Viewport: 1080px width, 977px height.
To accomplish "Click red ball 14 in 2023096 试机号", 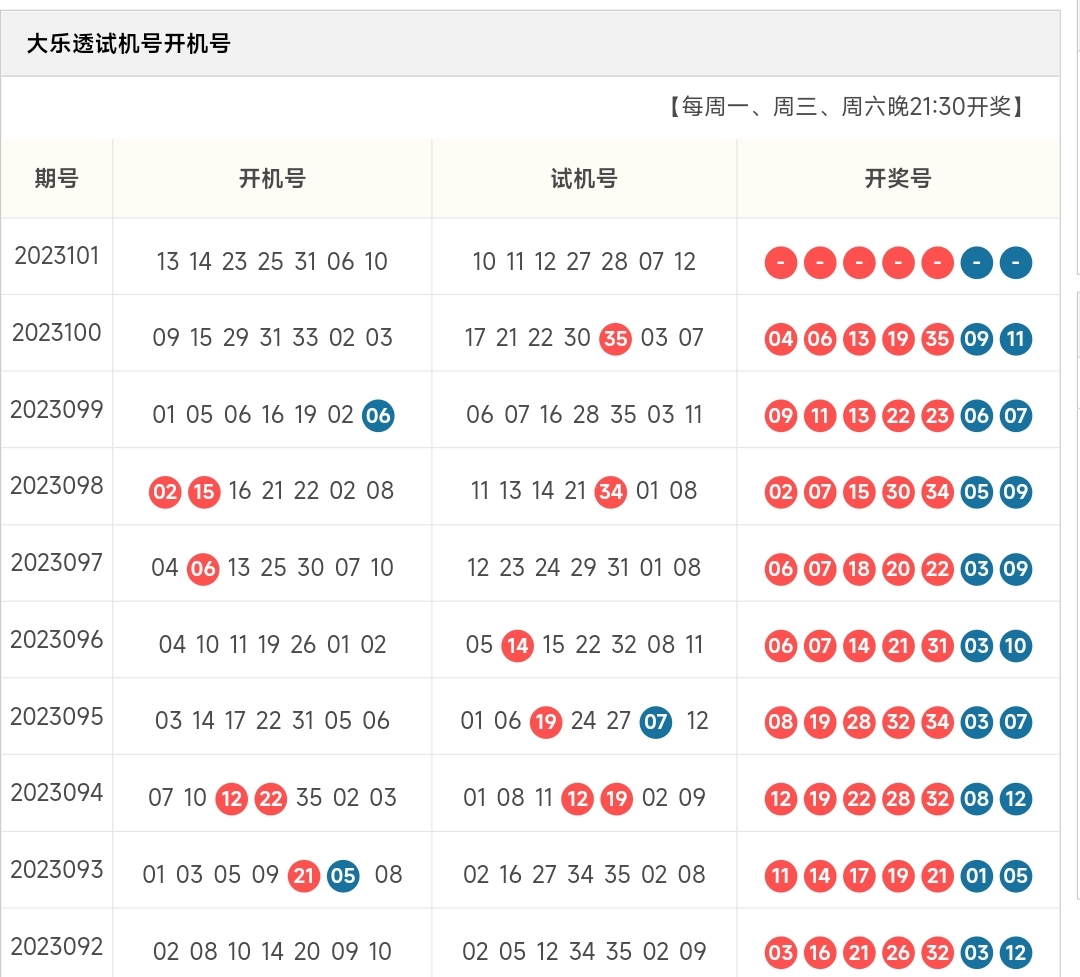I will point(517,646).
